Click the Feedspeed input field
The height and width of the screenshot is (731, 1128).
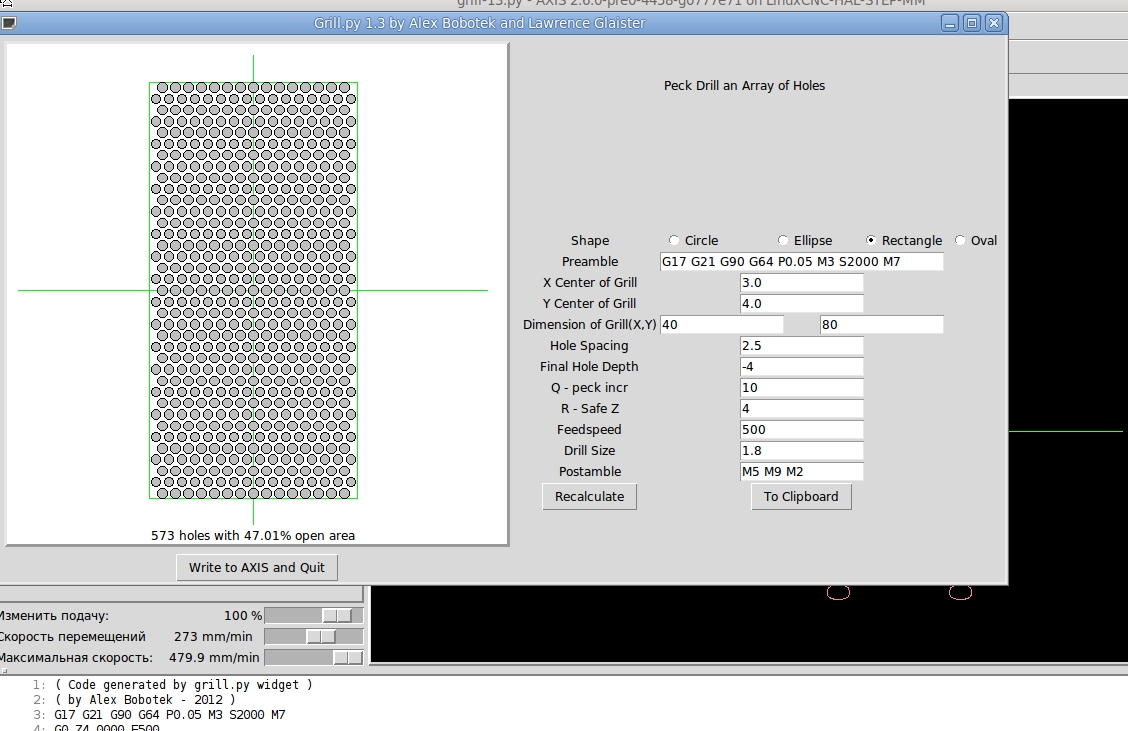[x=801, y=430]
